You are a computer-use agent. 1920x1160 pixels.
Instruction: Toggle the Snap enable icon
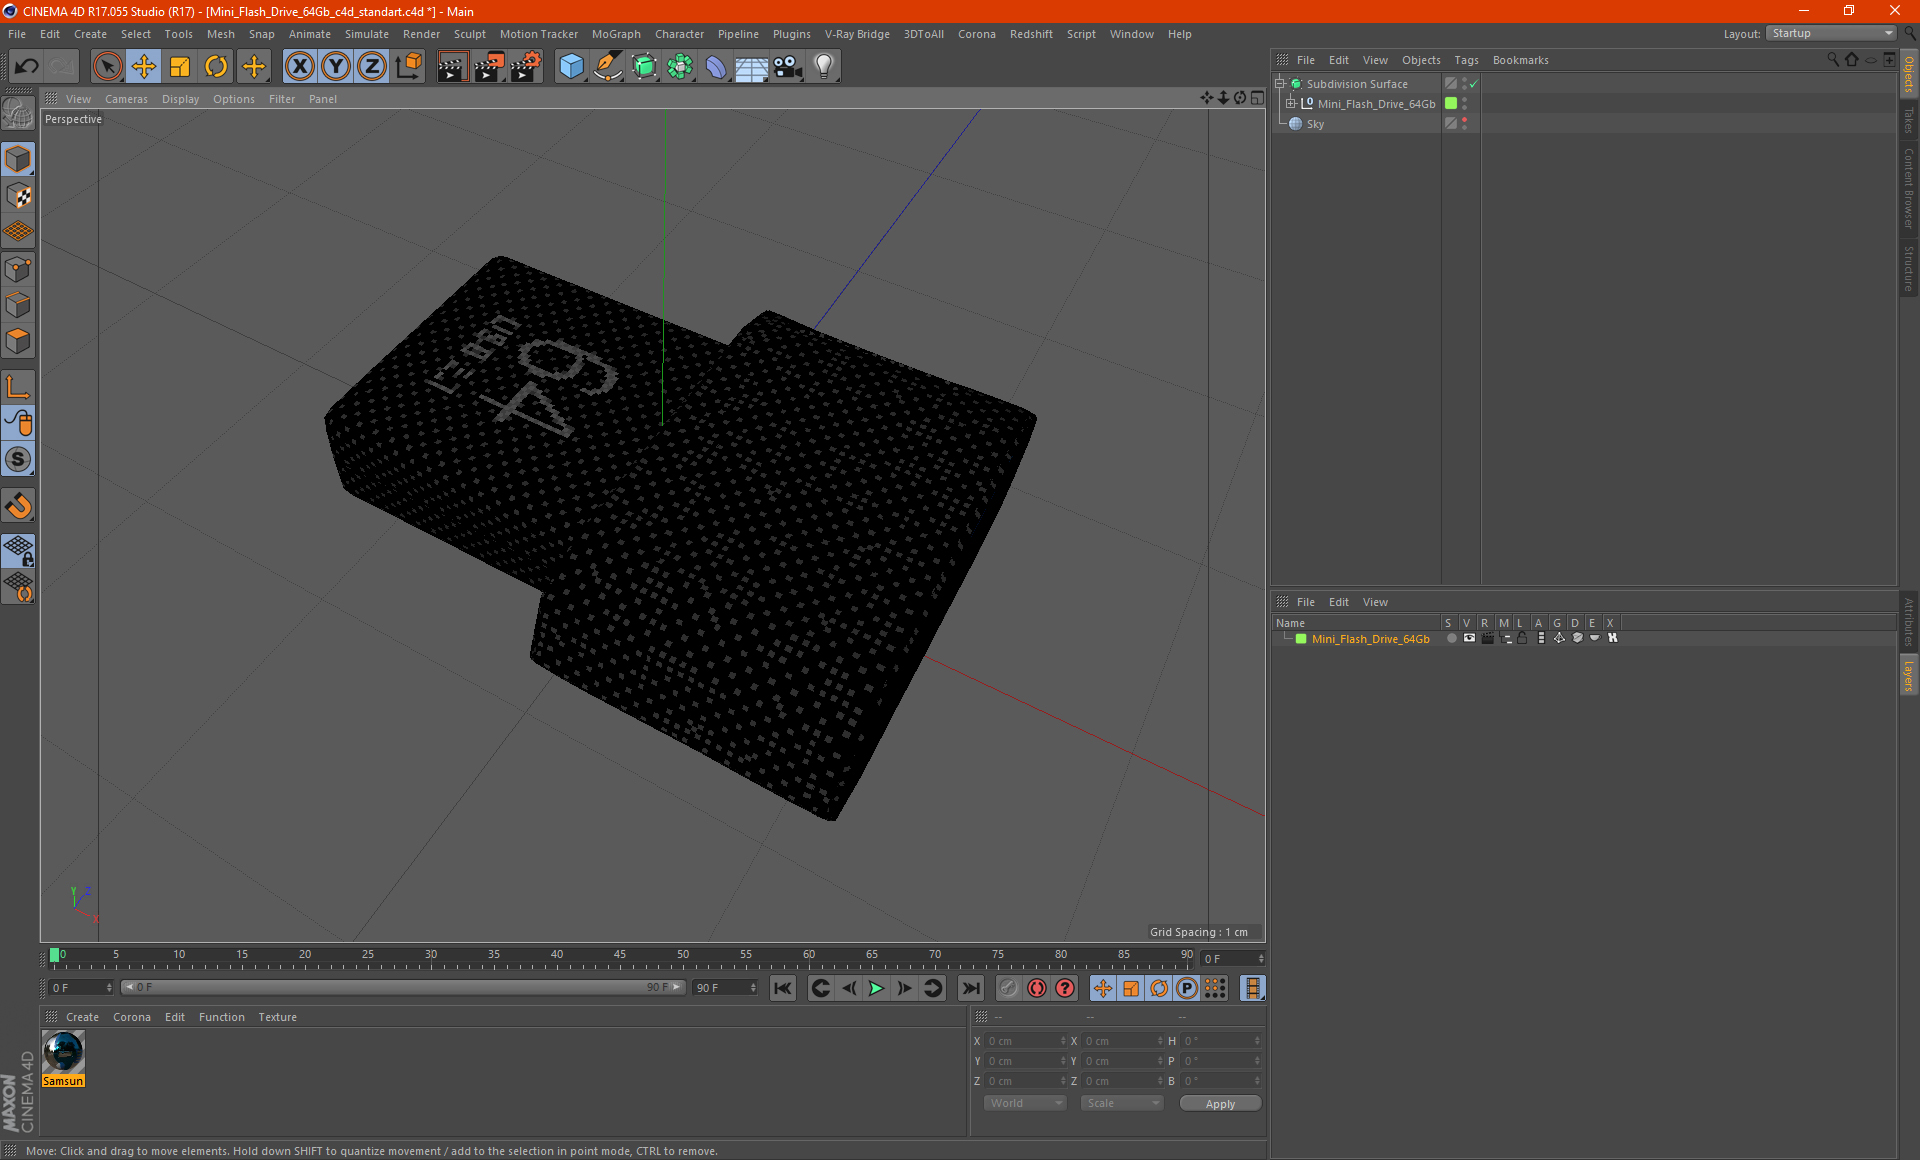click(x=18, y=506)
